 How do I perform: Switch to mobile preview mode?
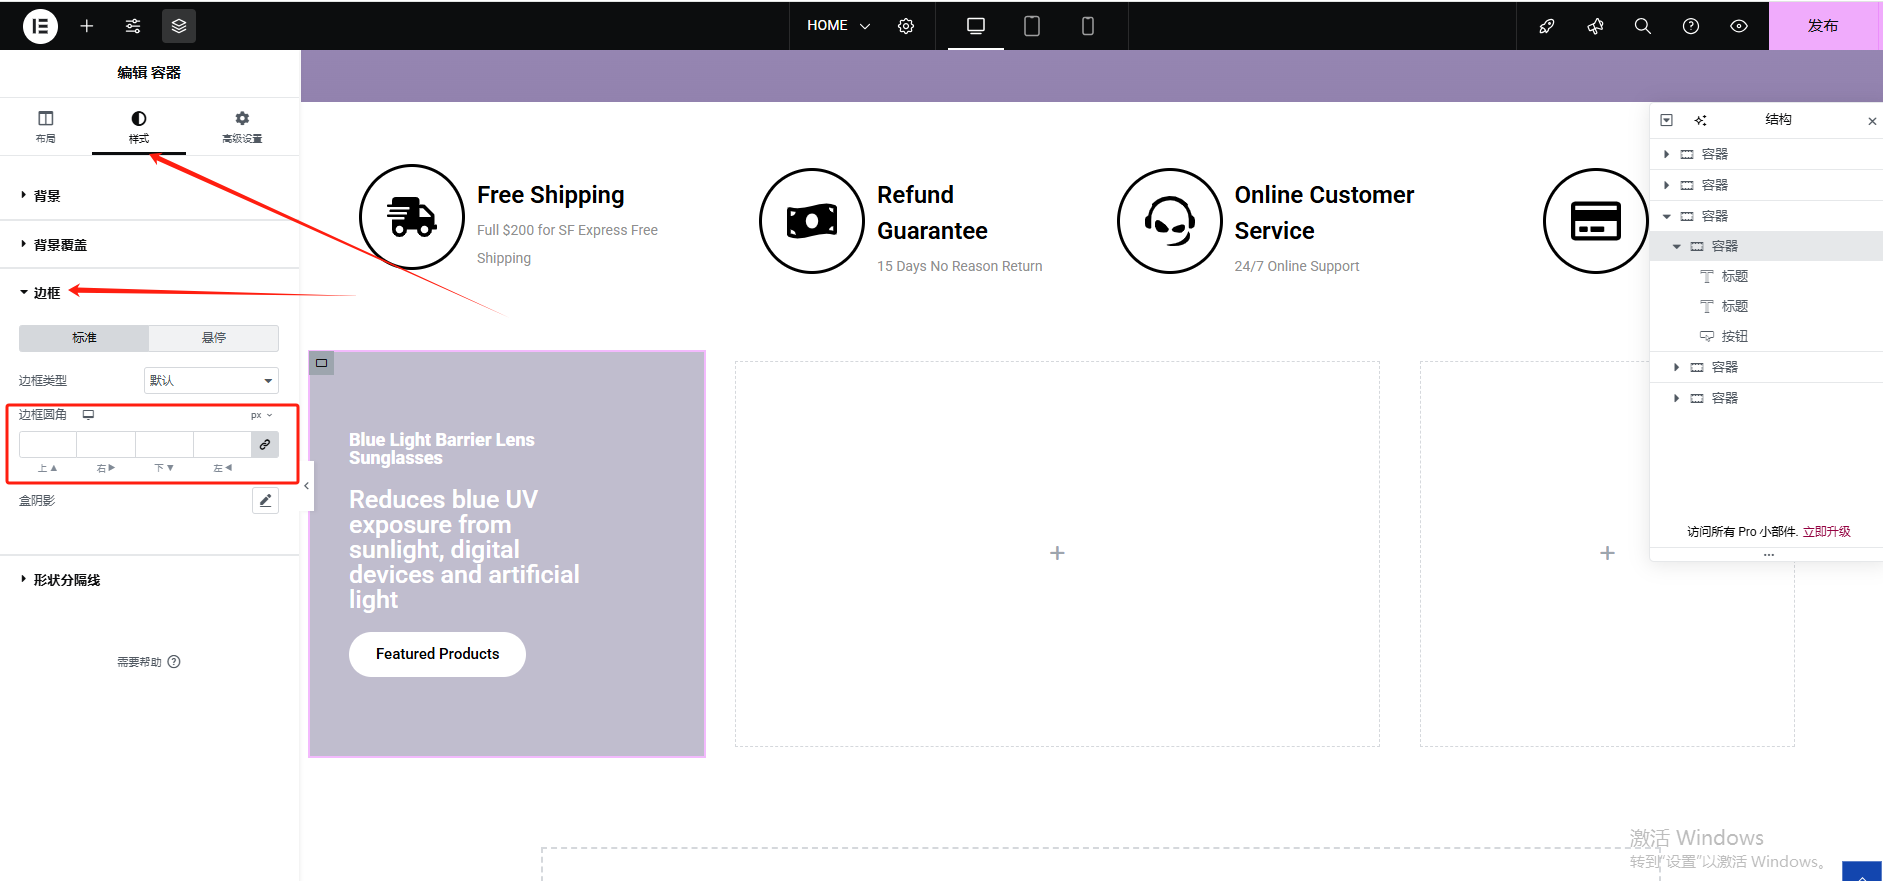[x=1088, y=26]
